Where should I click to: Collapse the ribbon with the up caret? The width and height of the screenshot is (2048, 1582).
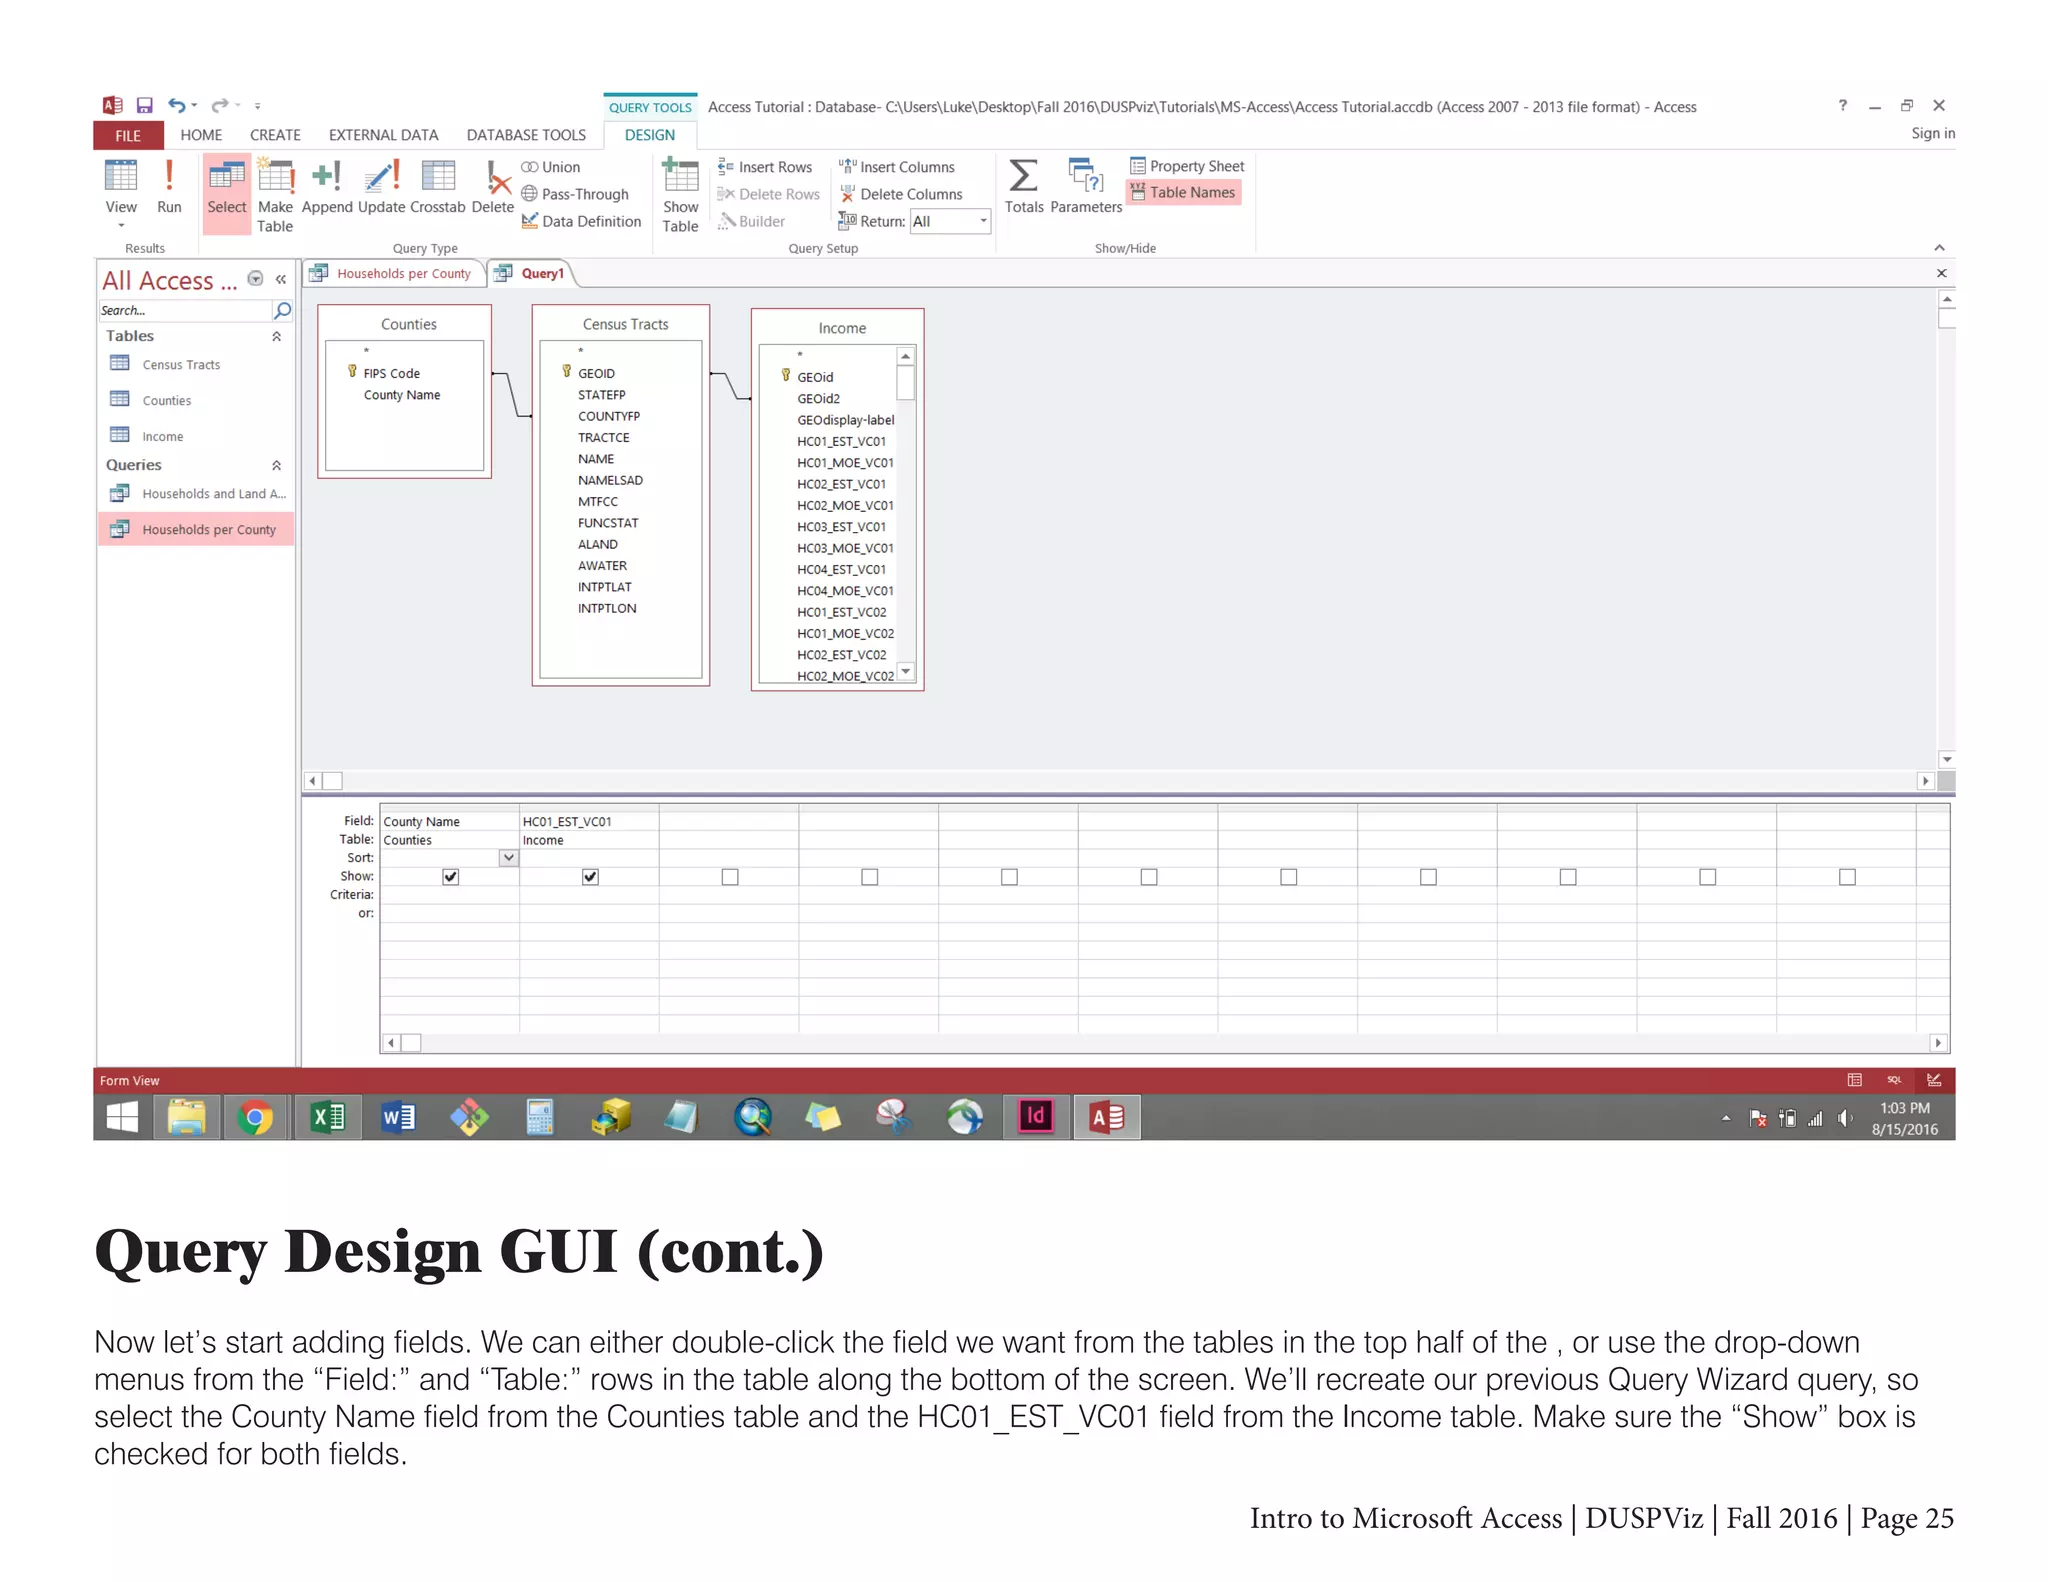1939,248
